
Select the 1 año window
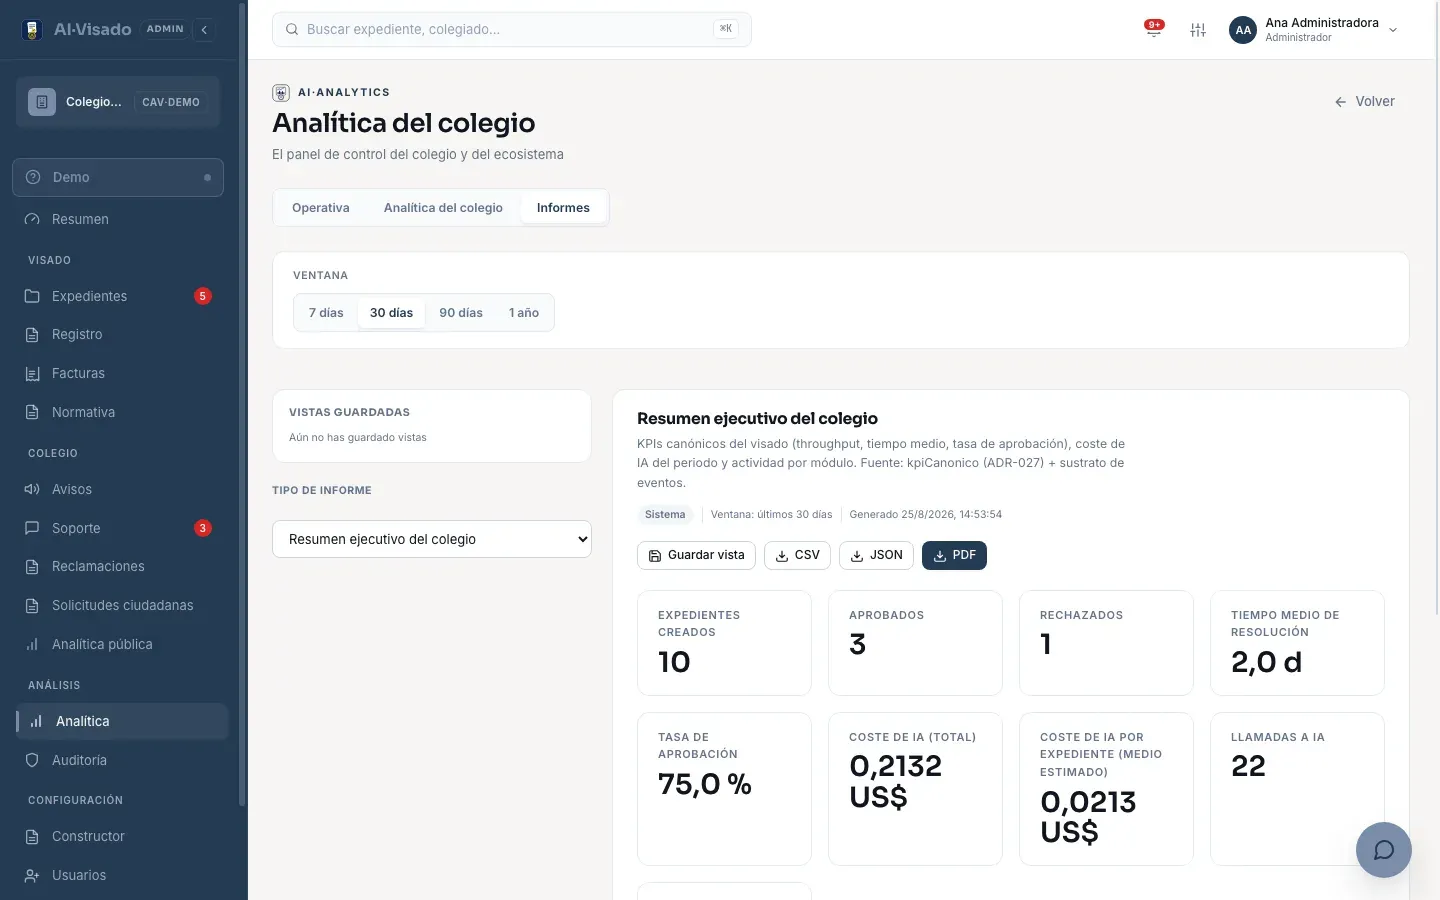pos(524,313)
